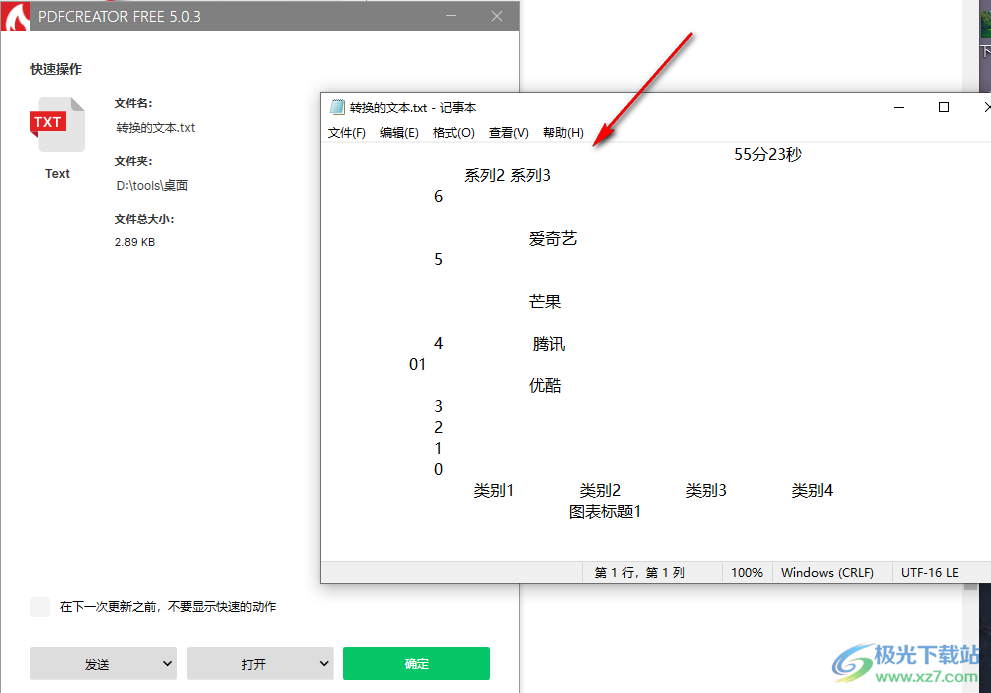Click the Windows (CRLF) status entry
Viewport: 991px width, 693px height.
[827, 572]
